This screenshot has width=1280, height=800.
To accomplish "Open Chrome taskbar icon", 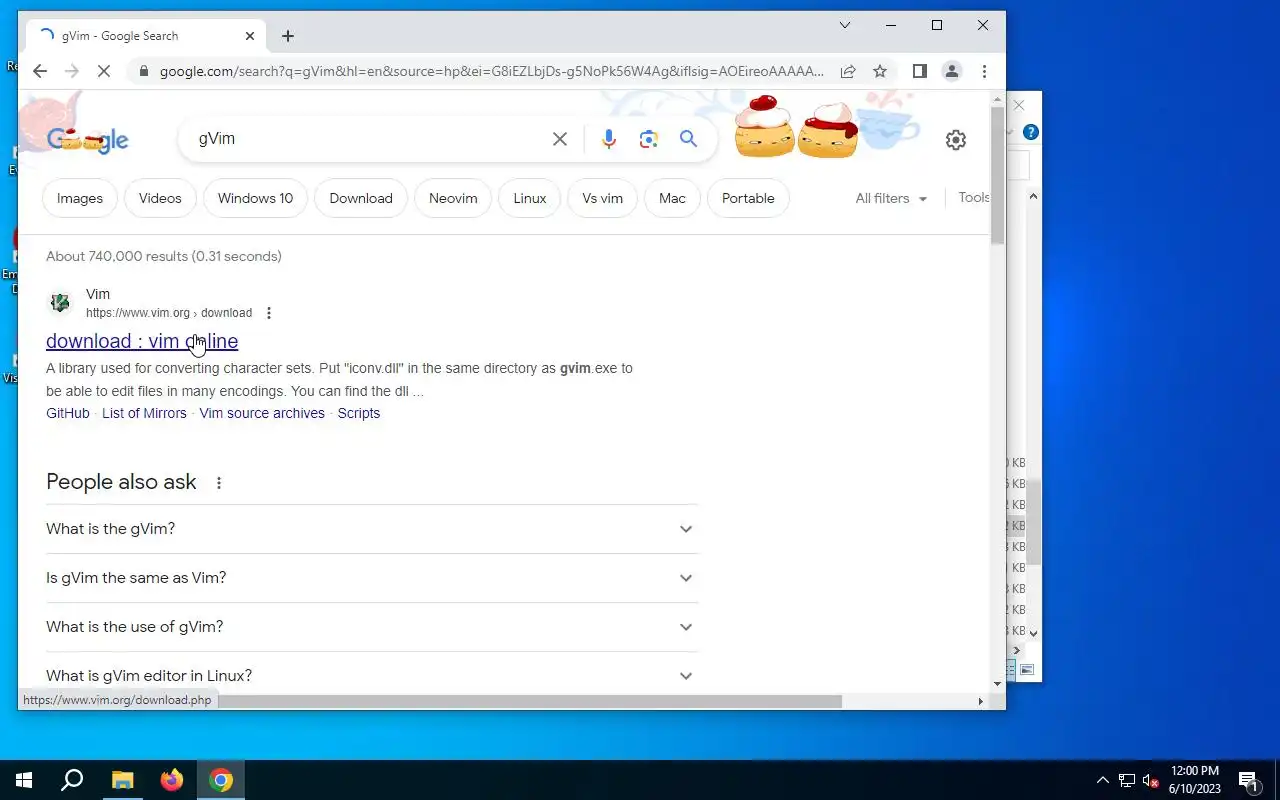I will 221,780.
